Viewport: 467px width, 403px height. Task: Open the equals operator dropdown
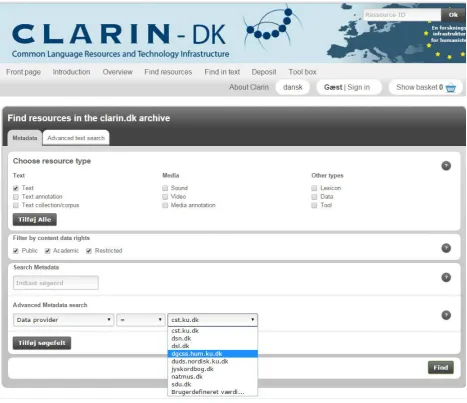141,320
